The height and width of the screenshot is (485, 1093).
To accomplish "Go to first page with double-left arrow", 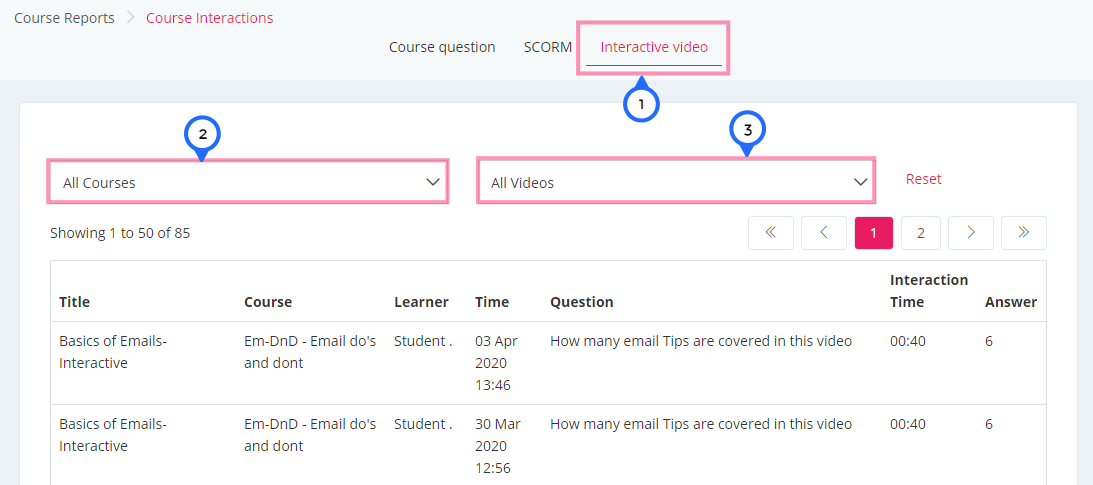I will 771,233.
